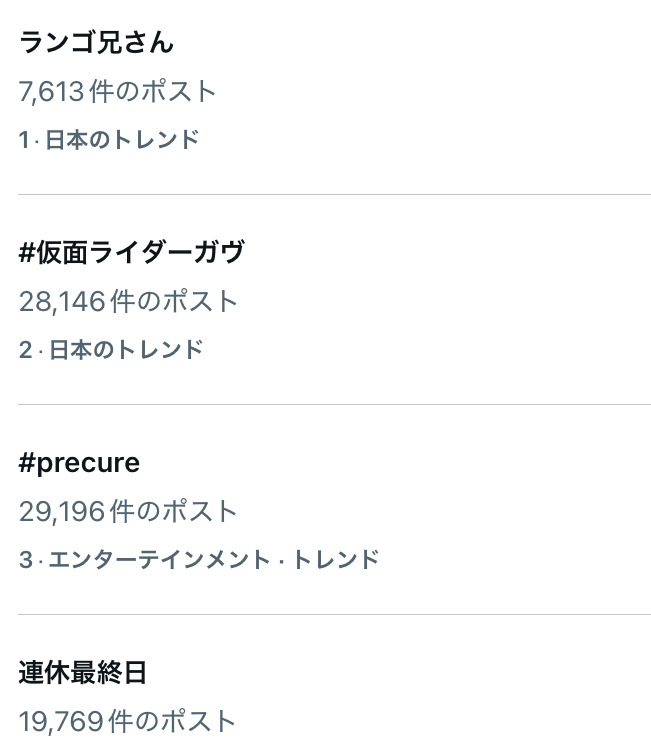Click the 28,146件のポスト count
This screenshot has width=651, height=745.
[x=128, y=301]
